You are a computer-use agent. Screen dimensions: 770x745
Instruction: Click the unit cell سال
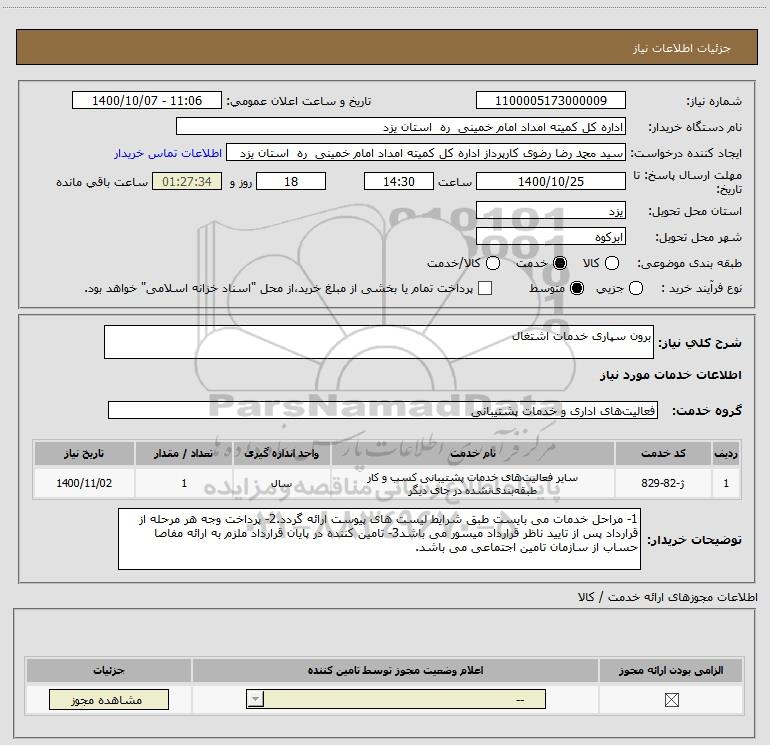click(x=281, y=483)
